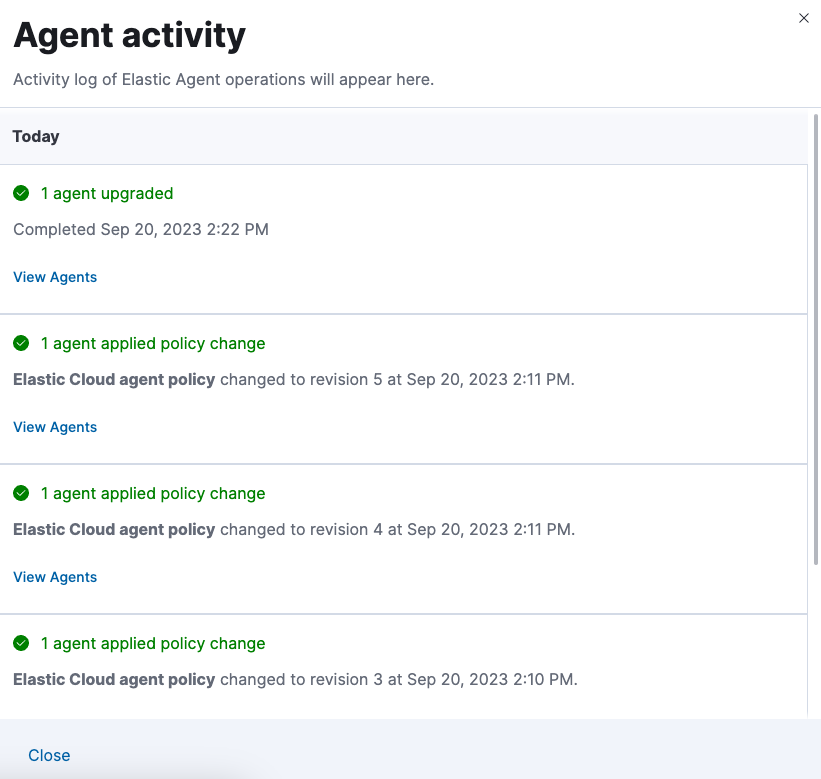This screenshot has height=779, width=821.
Task: Select the revision 5 policy change entry
Action: pos(152,343)
